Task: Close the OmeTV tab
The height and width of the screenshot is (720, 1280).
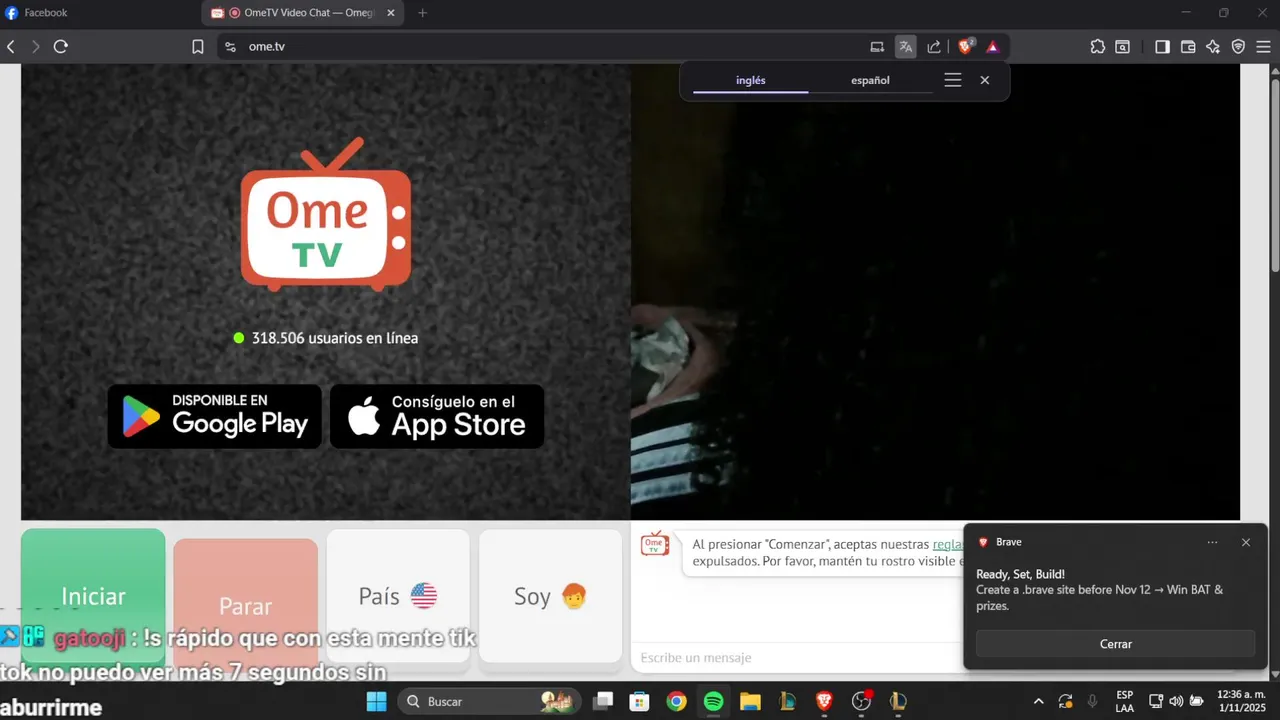Action: tap(390, 13)
